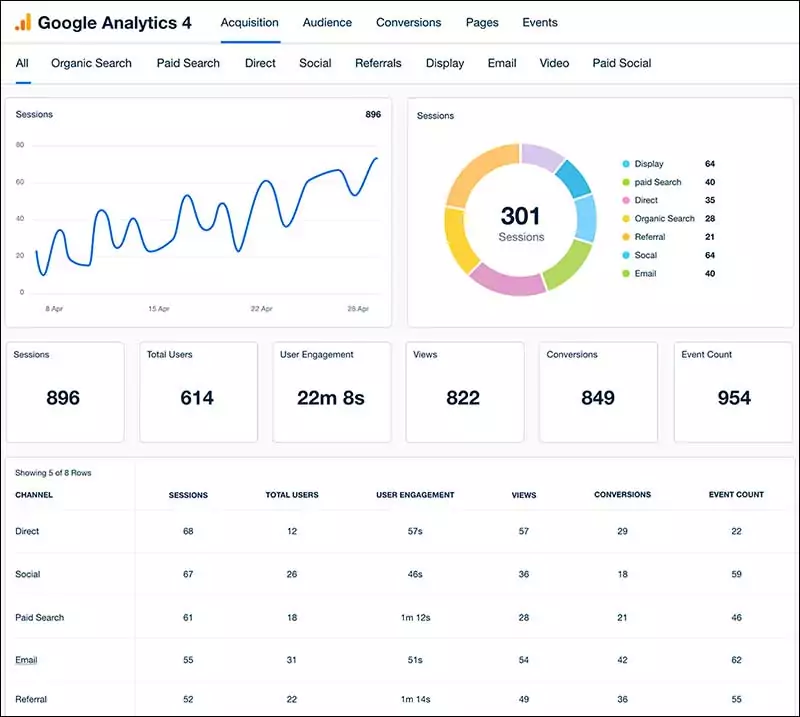Click the Organic Search legend value 28
This screenshot has width=800, height=717.
point(710,218)
